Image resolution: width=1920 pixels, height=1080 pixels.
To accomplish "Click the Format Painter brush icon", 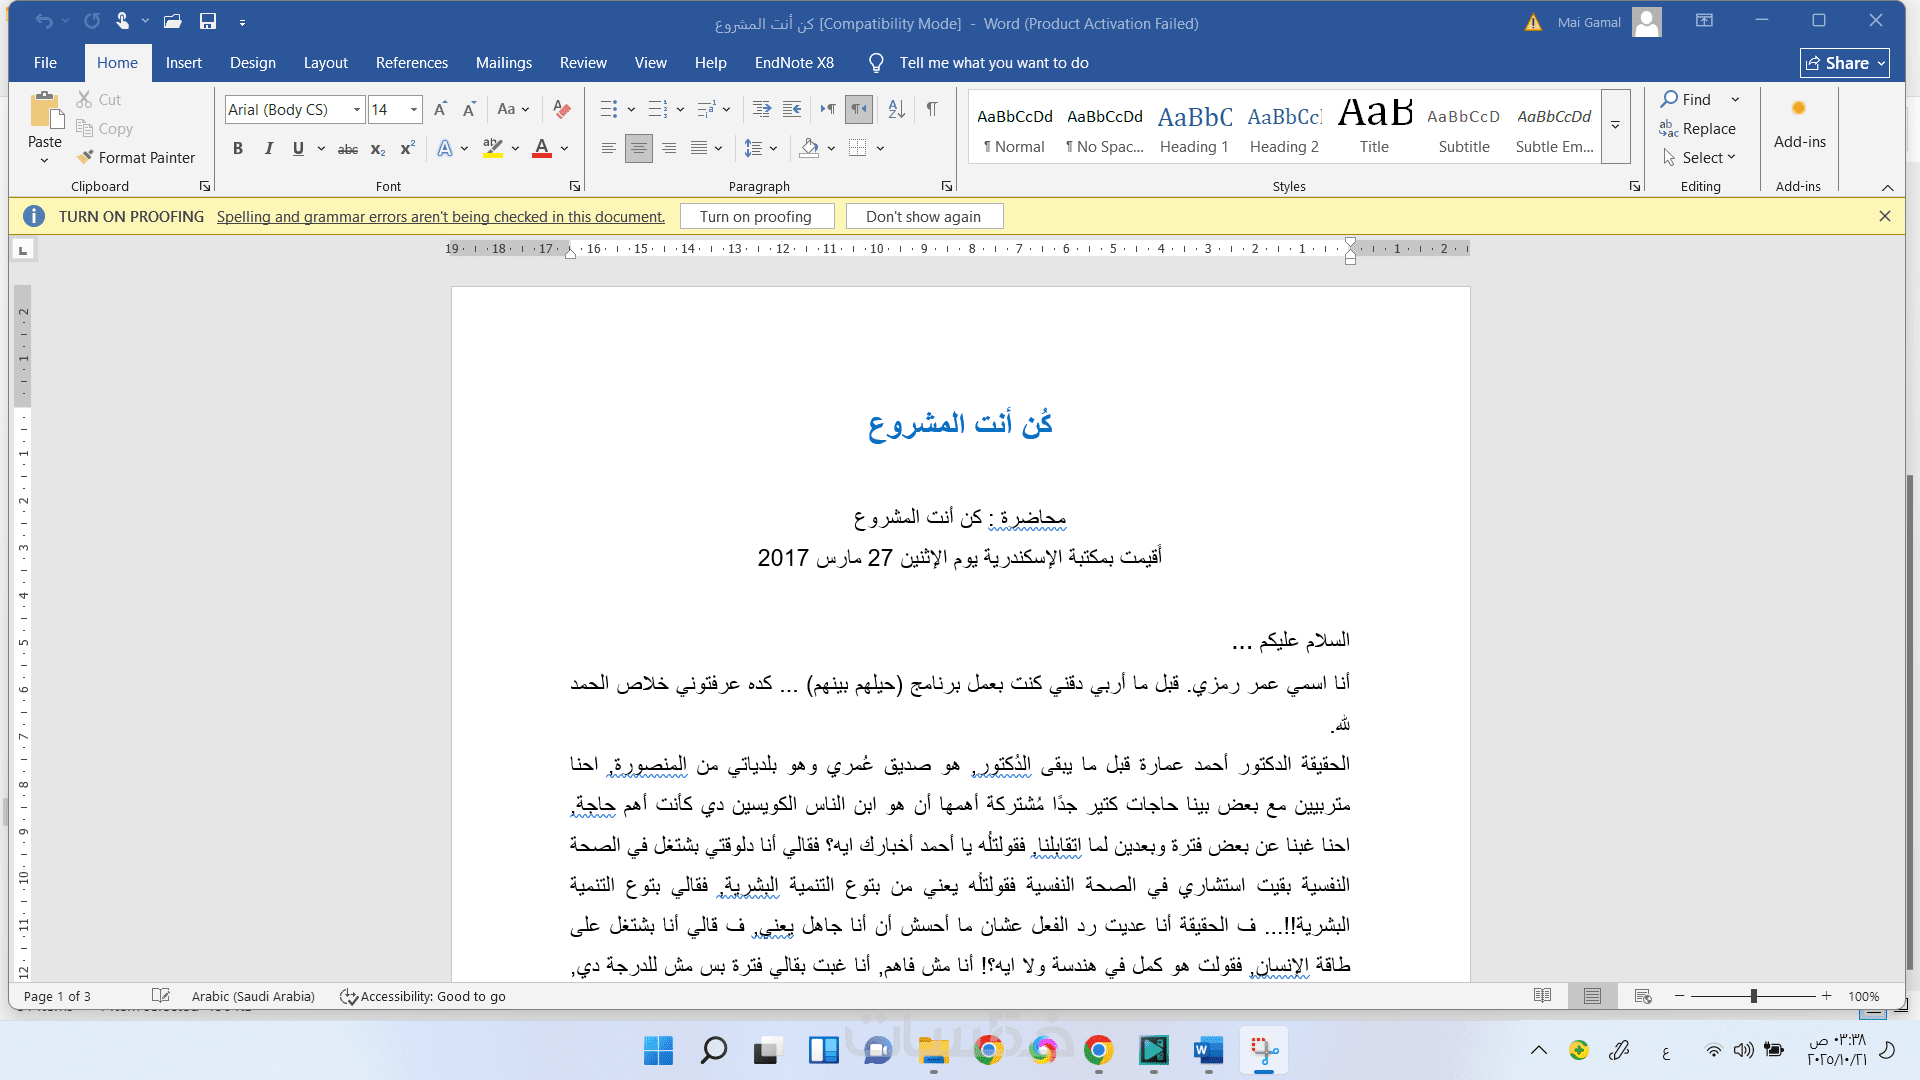I will pos(86,157).
